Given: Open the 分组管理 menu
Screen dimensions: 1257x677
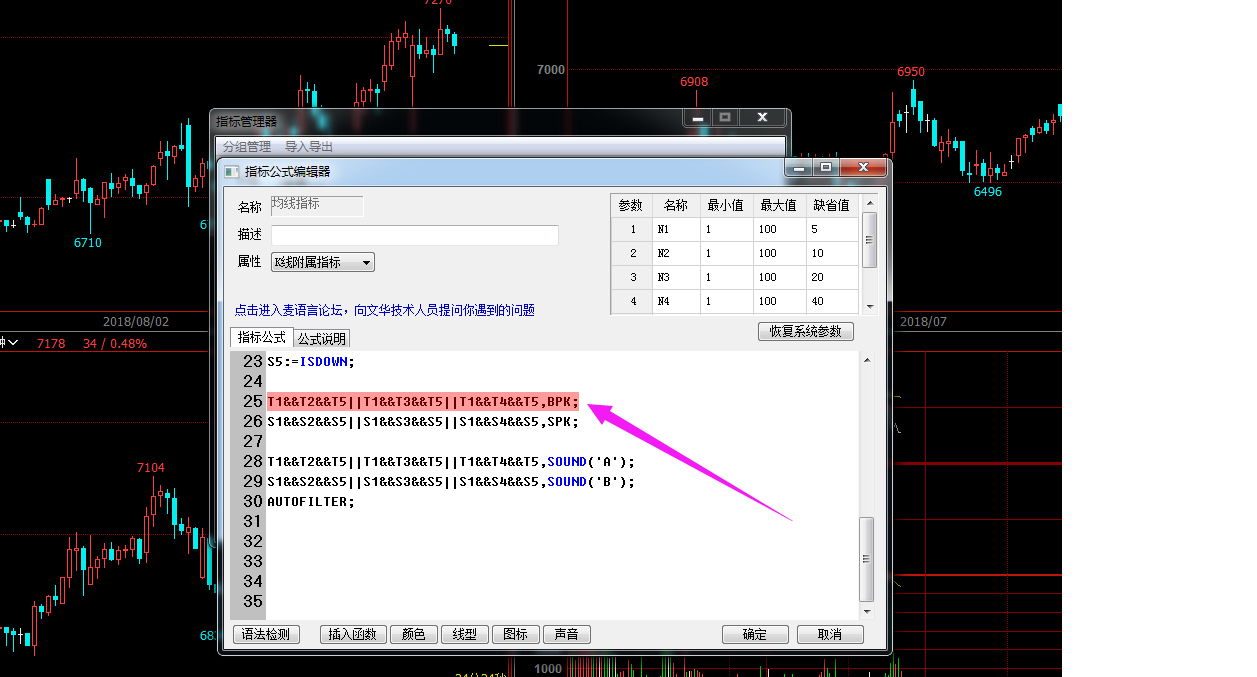Looking at the screenshot, I should point(246,146).
